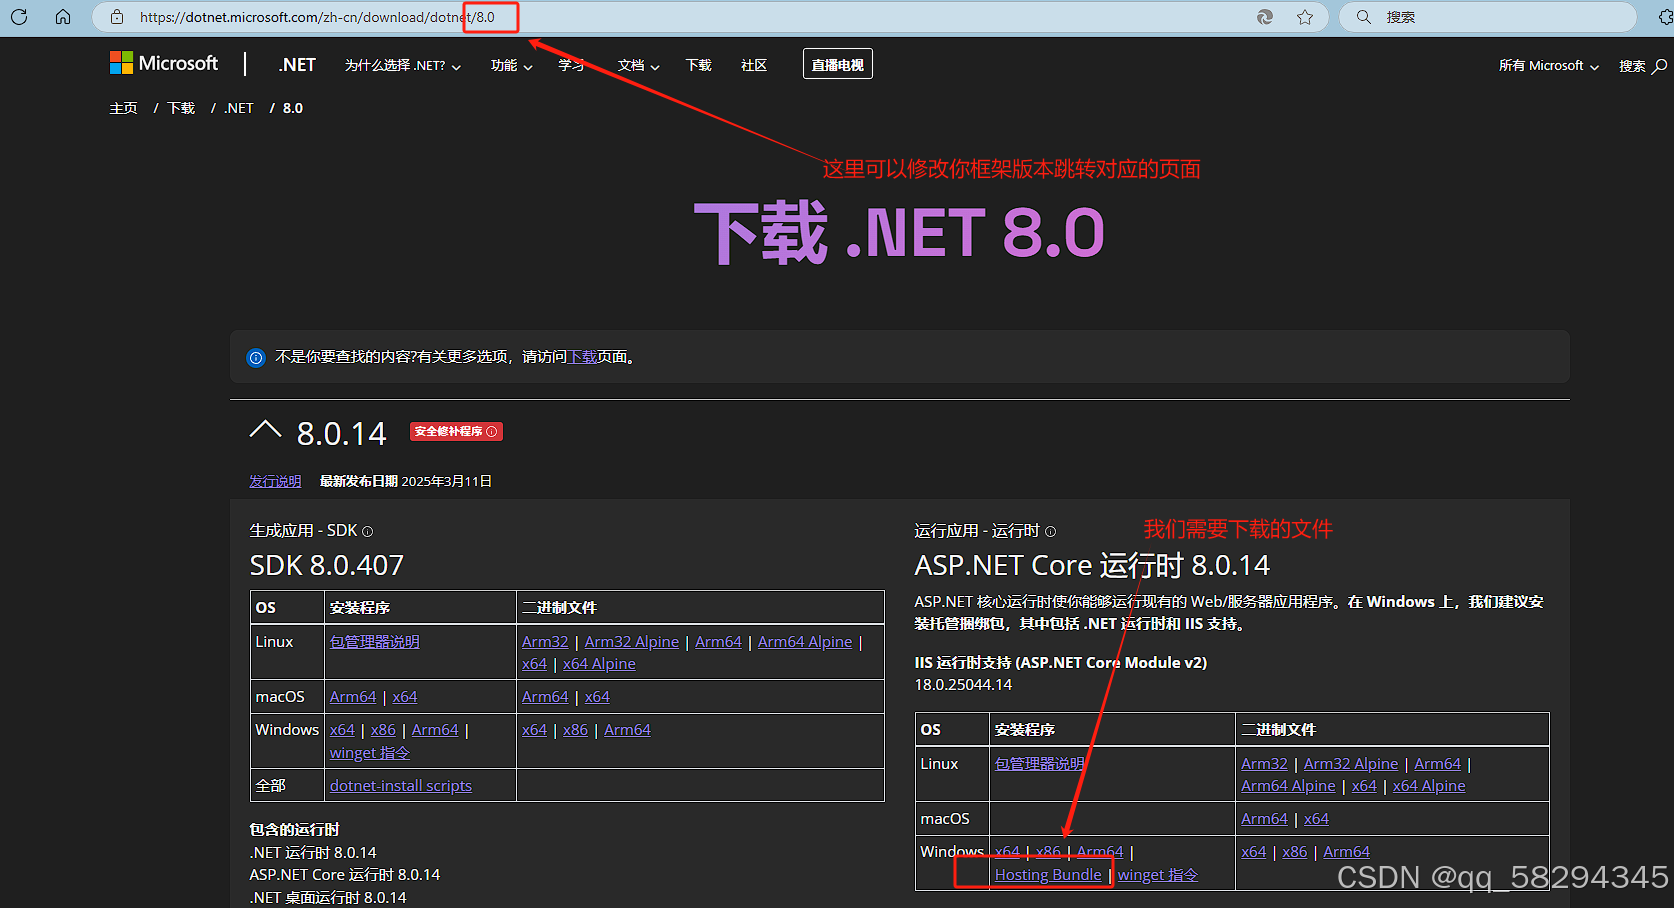1674x908 pixels.
Task: Download SDK Linux Arm32 Alpine binary
Action: point(632,642)
